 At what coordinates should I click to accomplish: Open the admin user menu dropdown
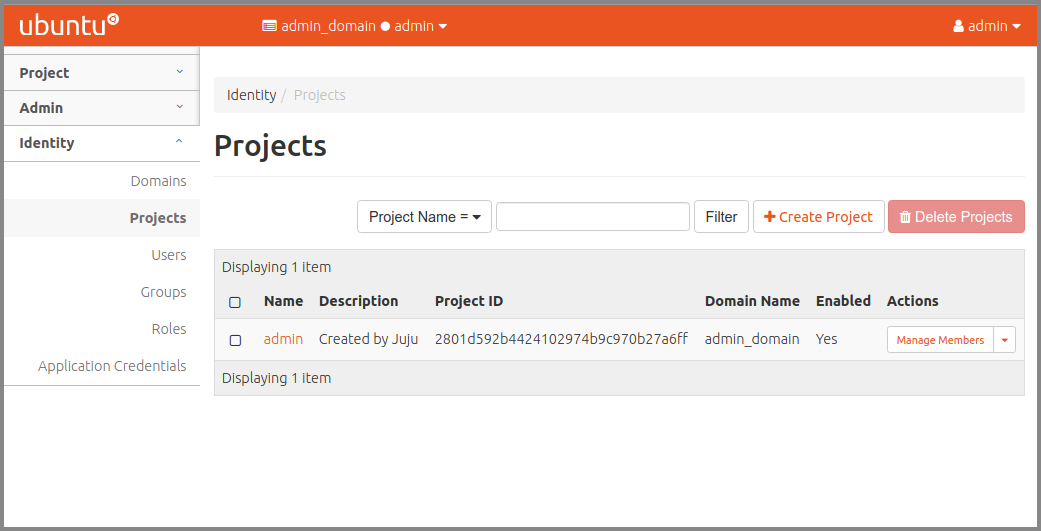[x=987, y=26]
